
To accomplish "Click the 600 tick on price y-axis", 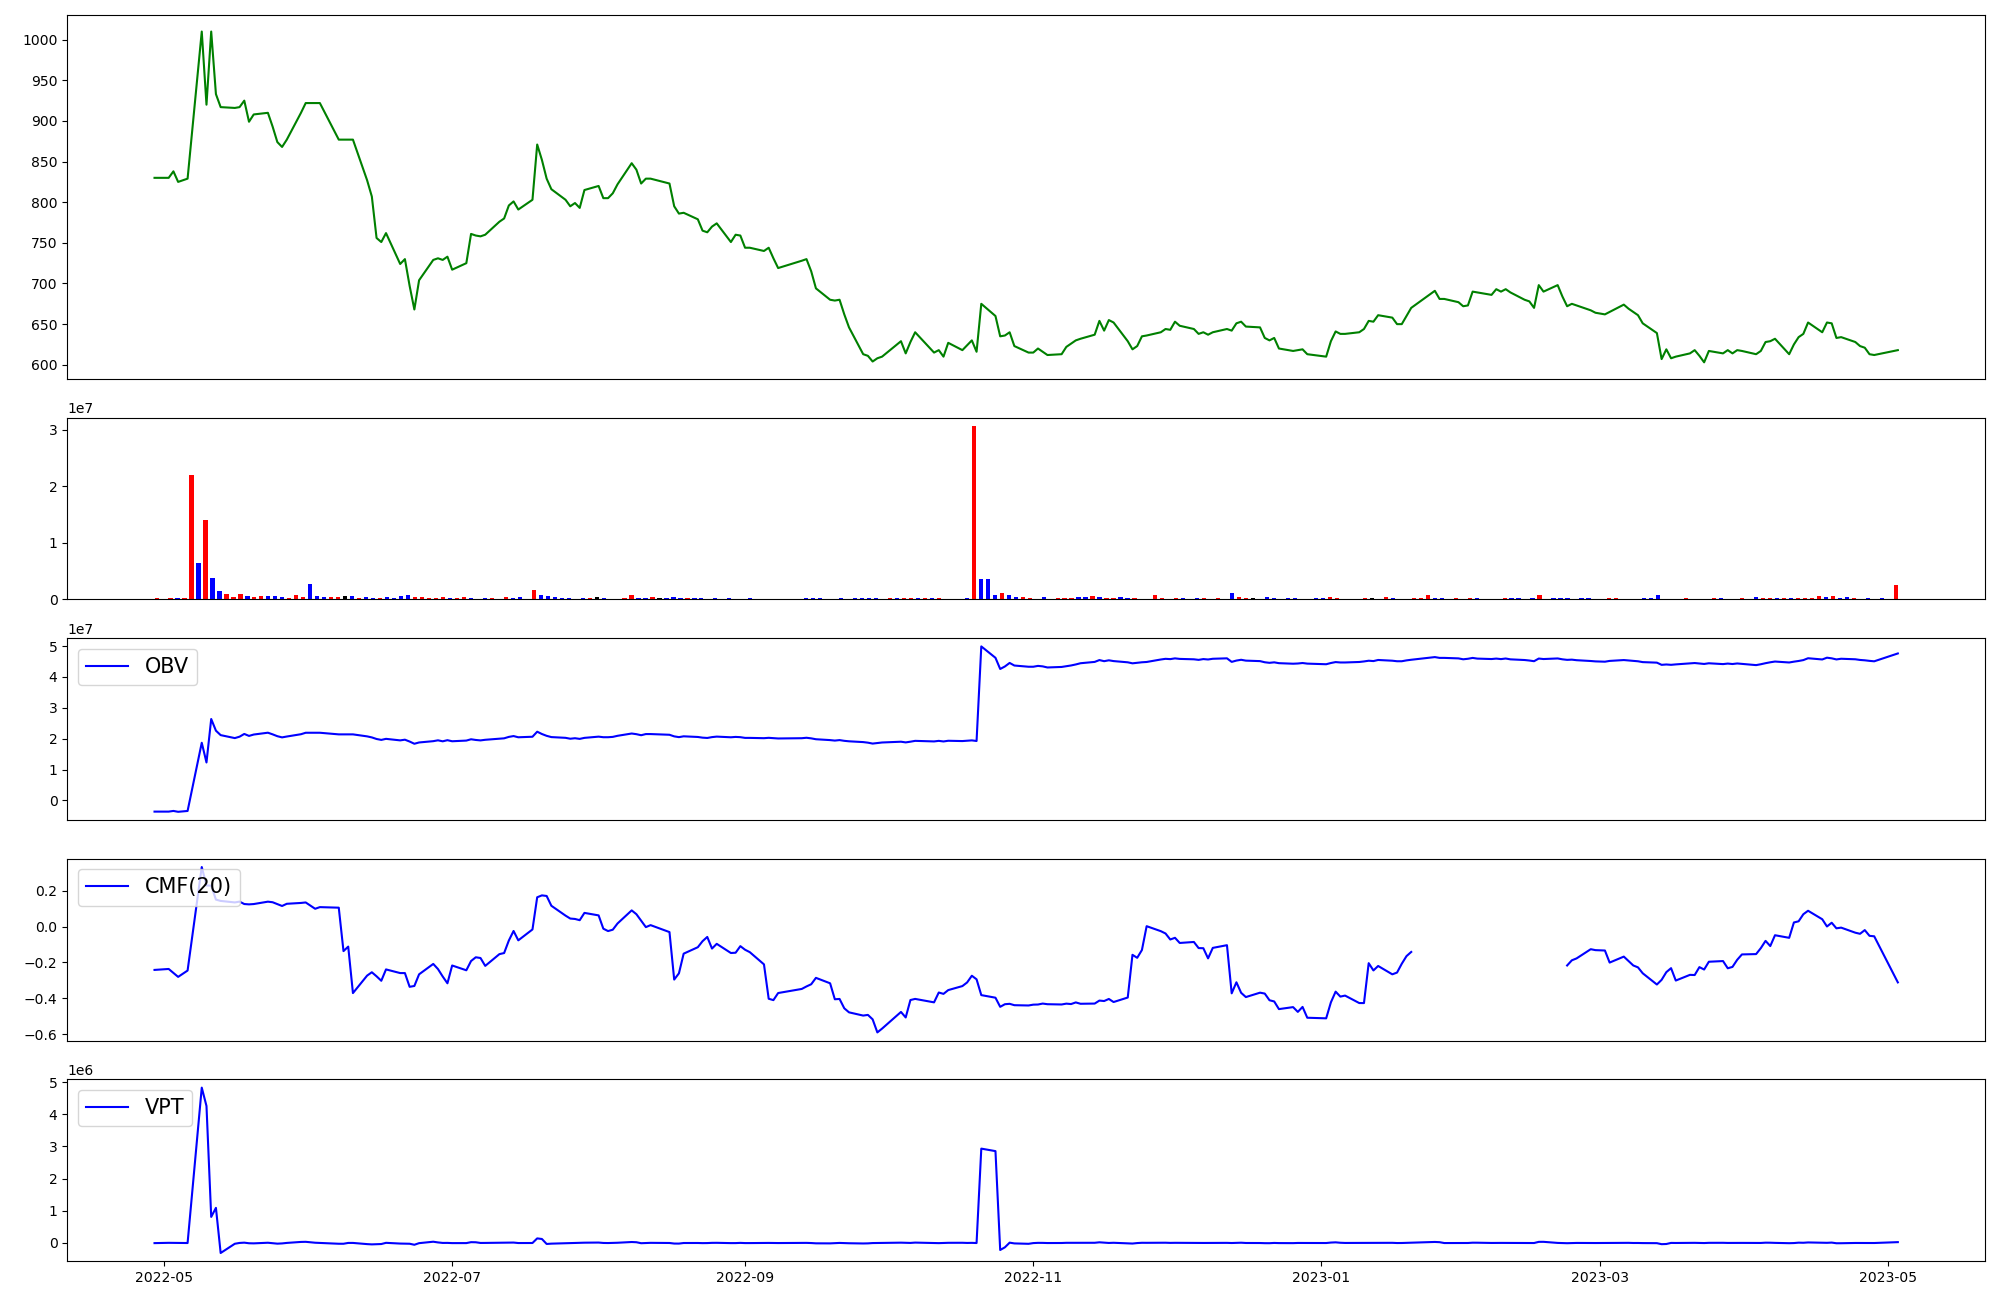I will 45,365.
